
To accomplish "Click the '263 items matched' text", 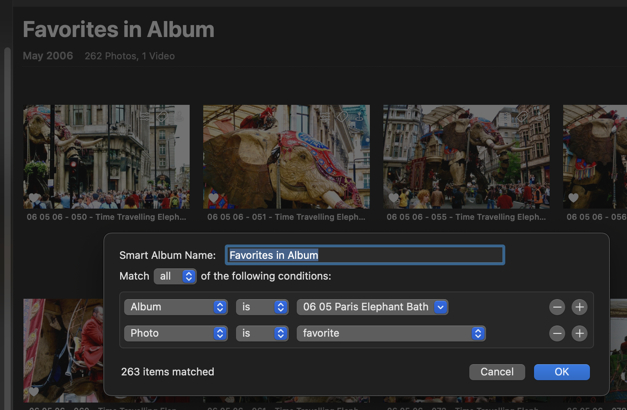I will point(168,372).
